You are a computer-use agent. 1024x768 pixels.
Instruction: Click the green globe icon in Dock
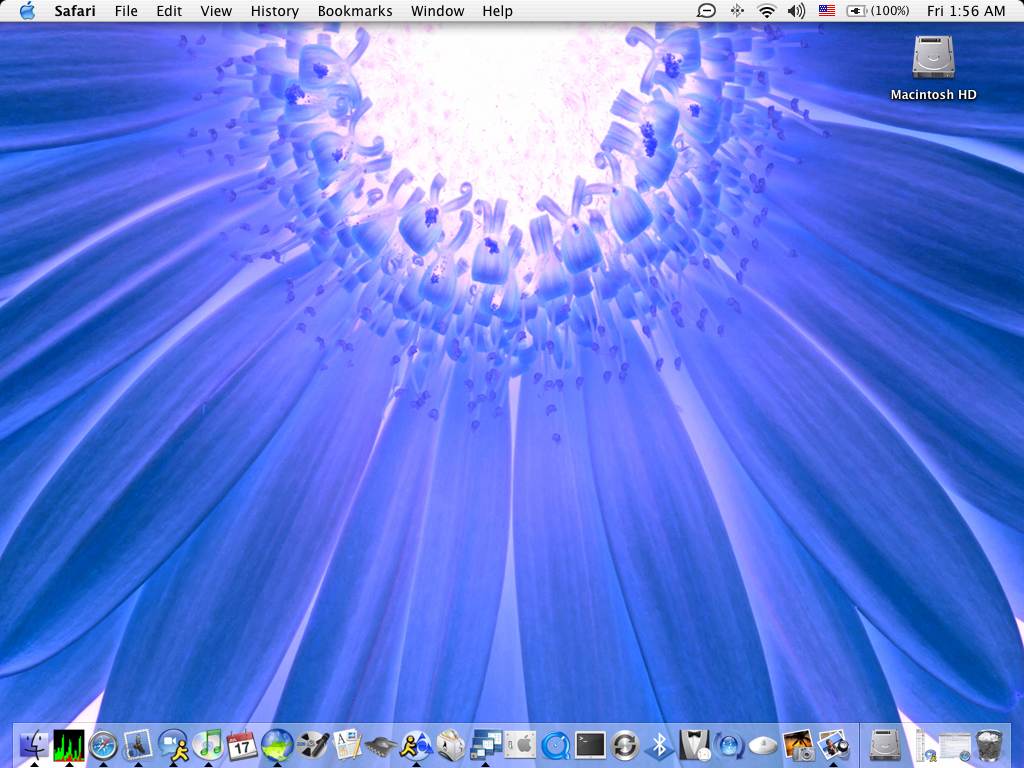(277, 744)
